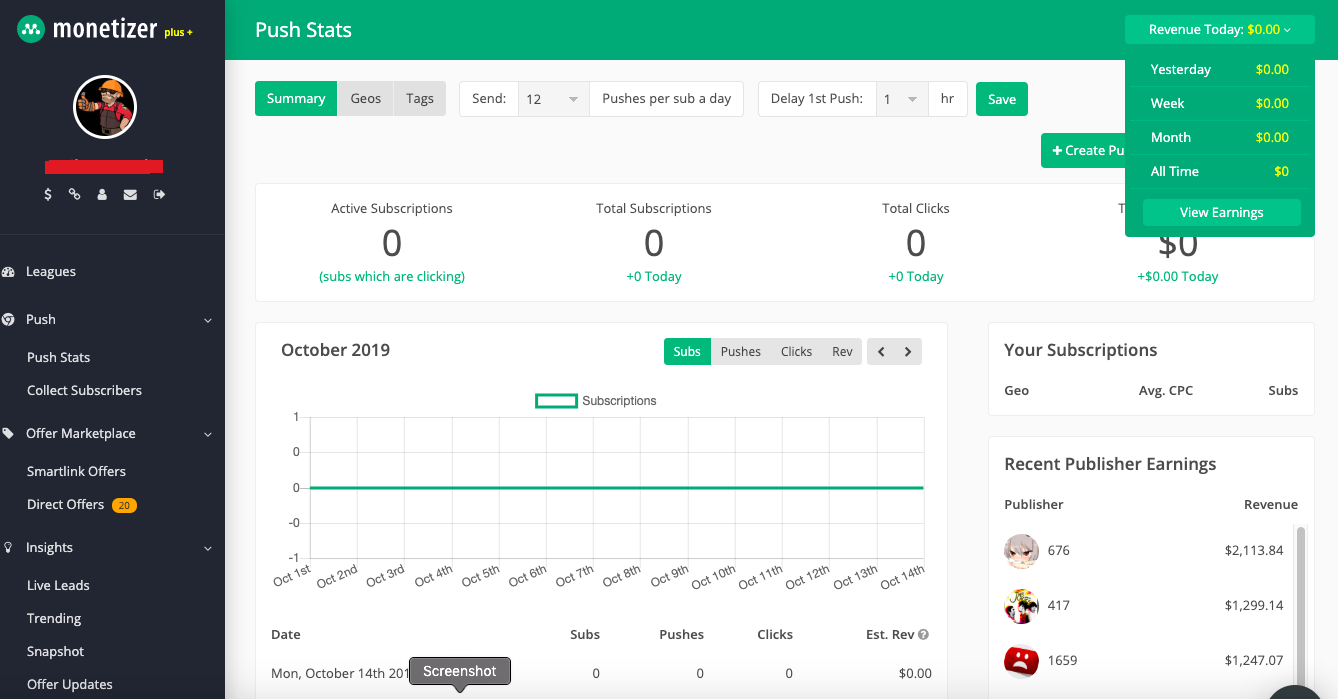
Task: Click the Geo column header
Action: (x=1016, y=390)
